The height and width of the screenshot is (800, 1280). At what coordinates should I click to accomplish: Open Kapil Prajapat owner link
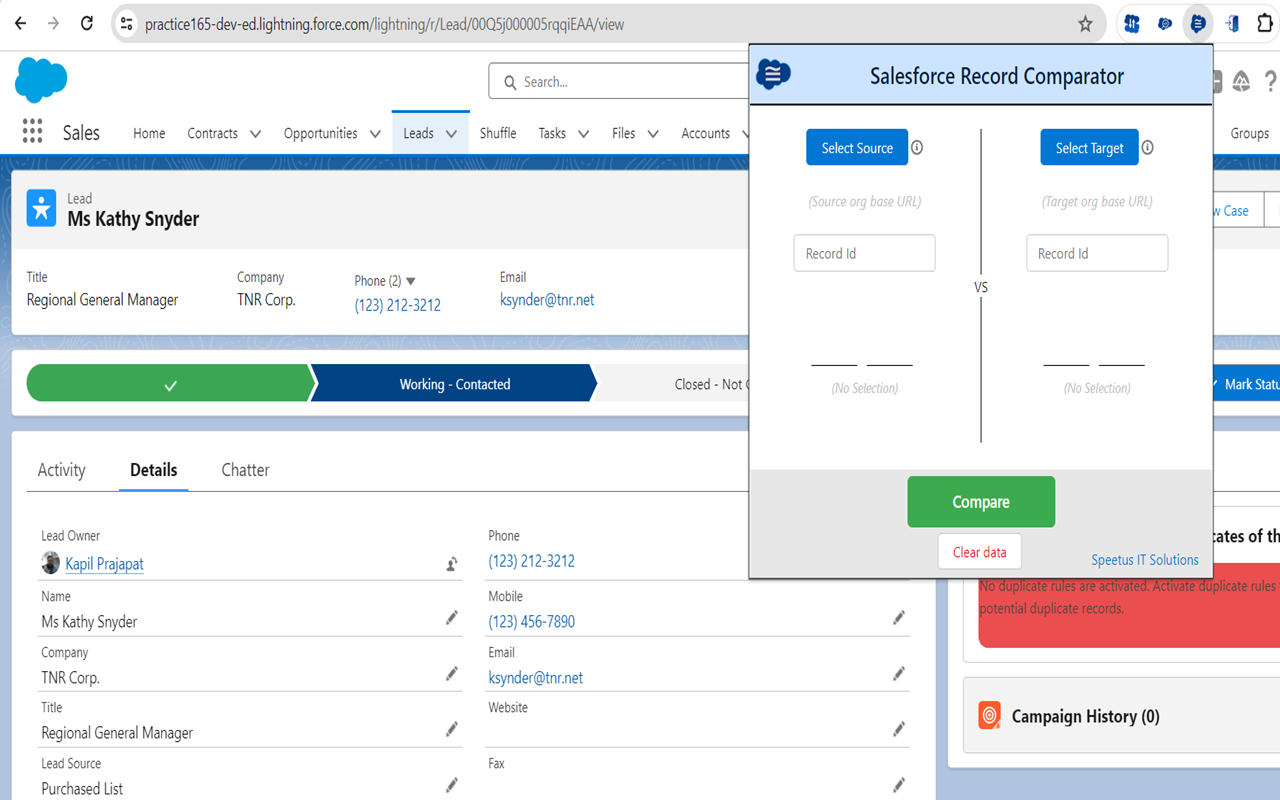(105, 564)
